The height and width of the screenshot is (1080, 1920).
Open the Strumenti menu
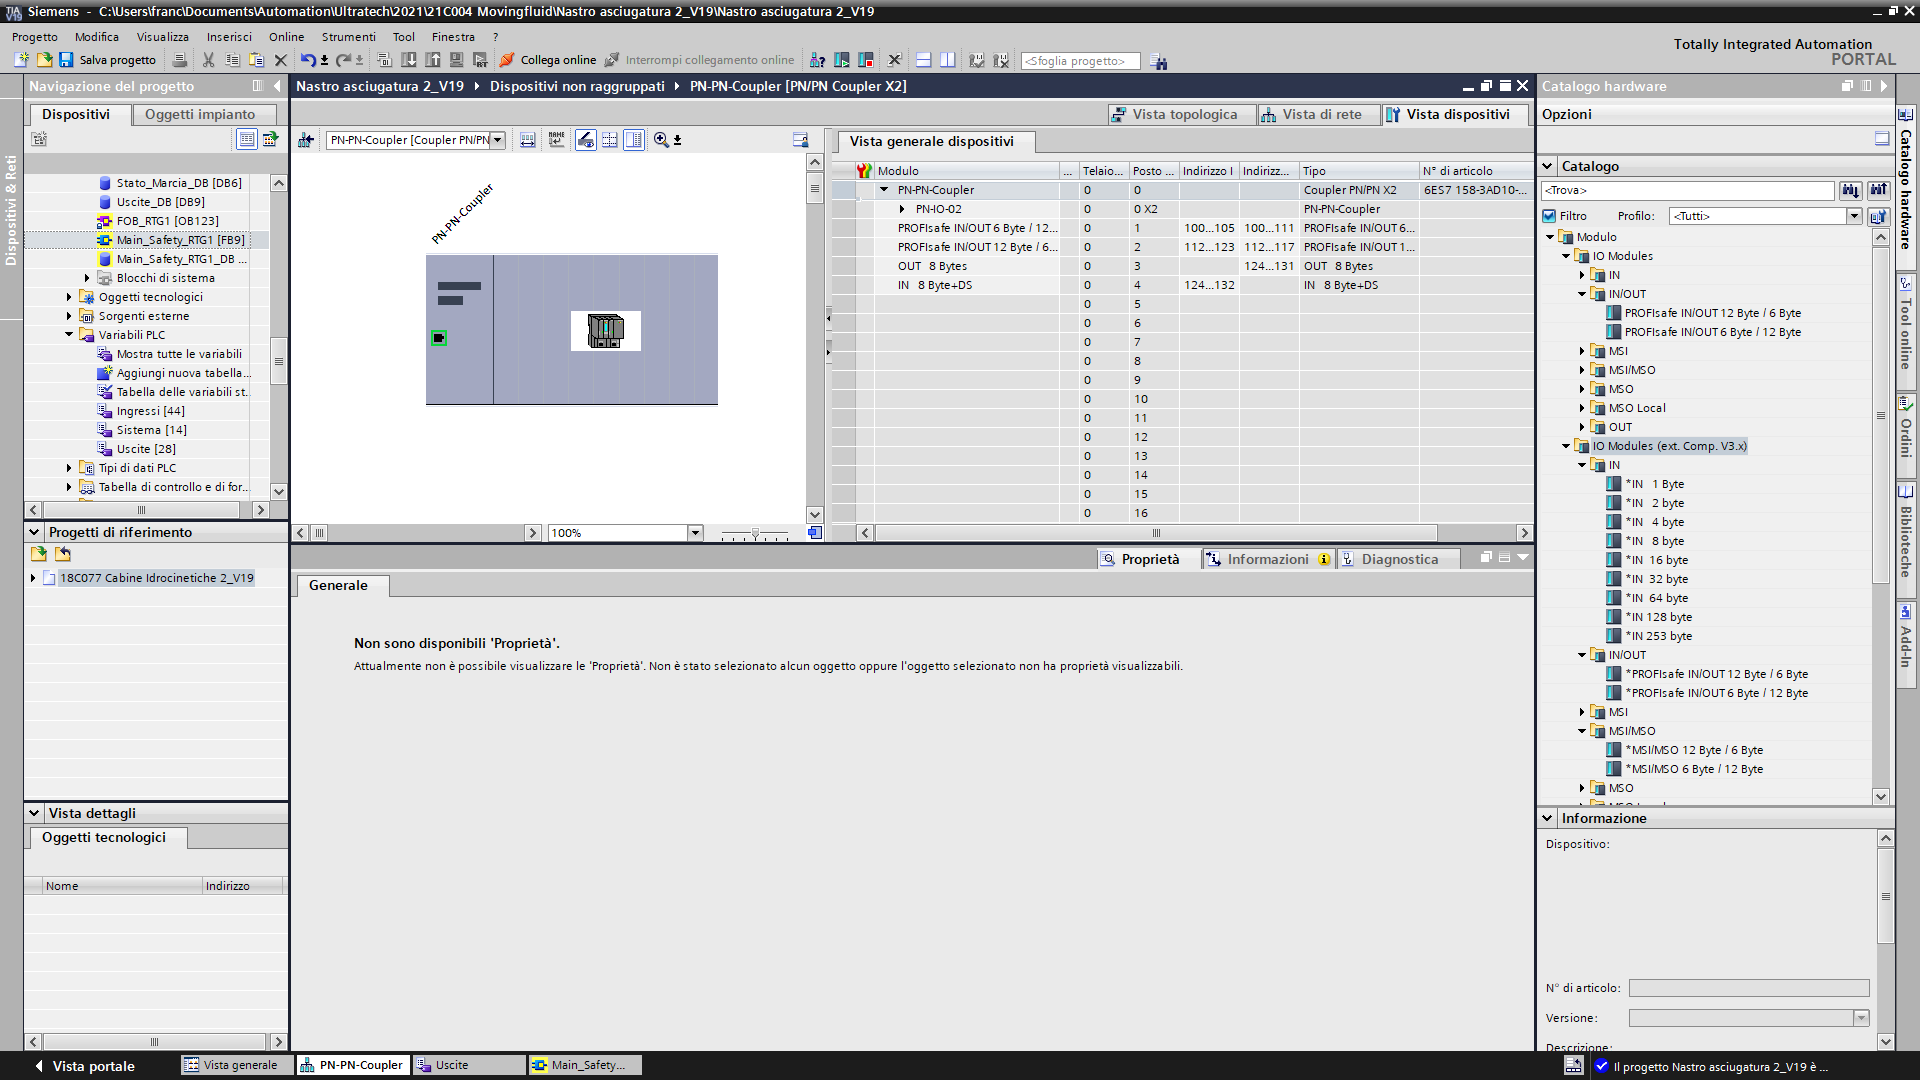click(349, 37)
